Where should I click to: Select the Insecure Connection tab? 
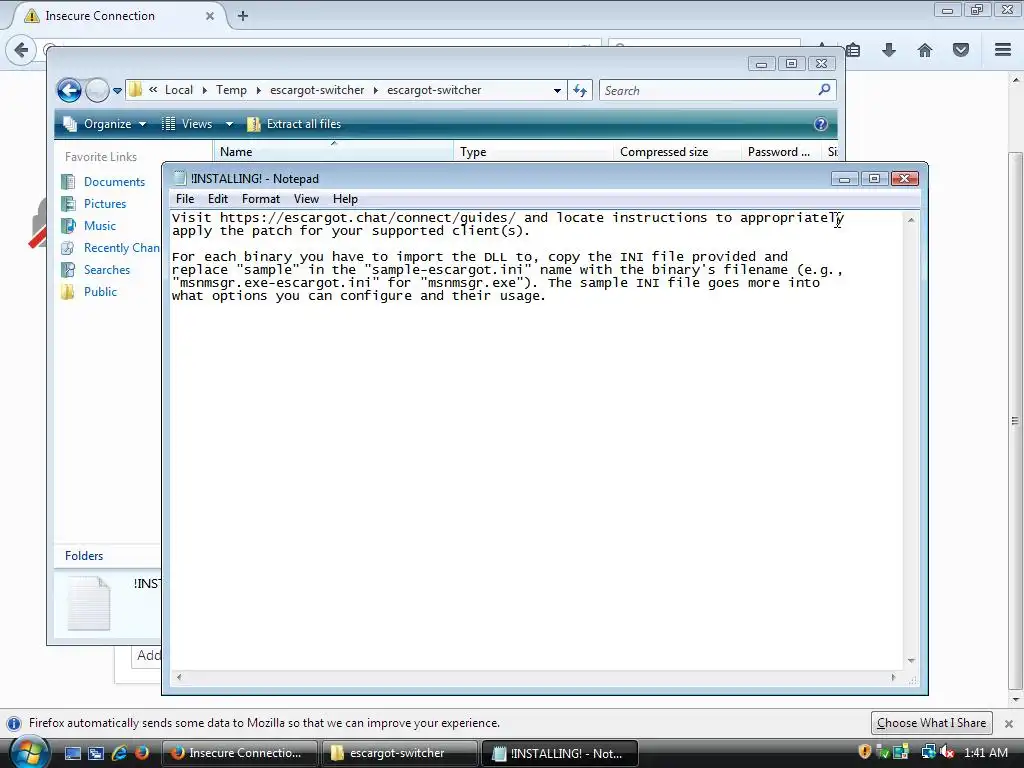coord(116,16)
